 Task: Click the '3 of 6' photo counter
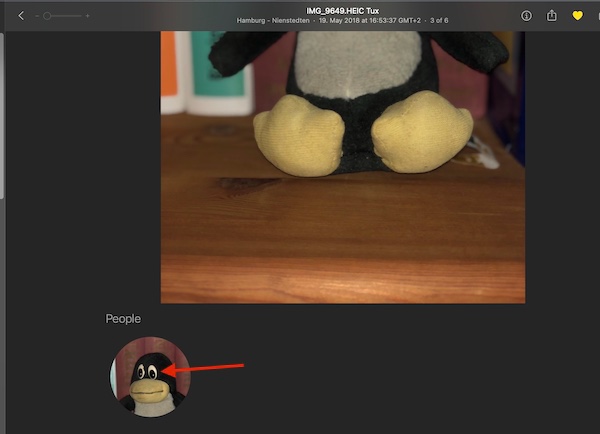pyautogui.click(x=439, y=21)
